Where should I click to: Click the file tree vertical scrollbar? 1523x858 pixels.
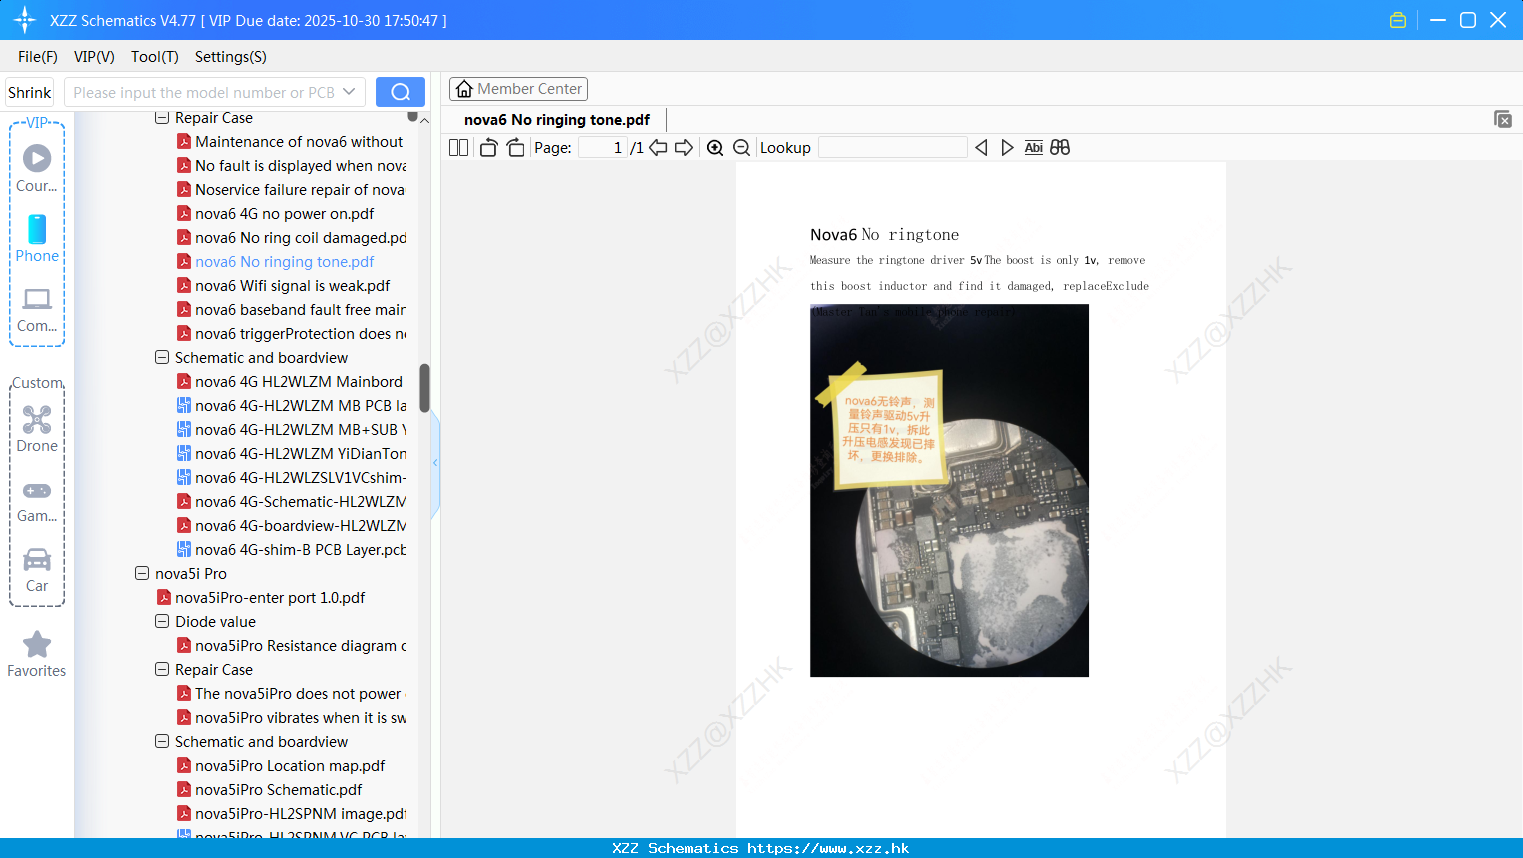coord(424,388)
